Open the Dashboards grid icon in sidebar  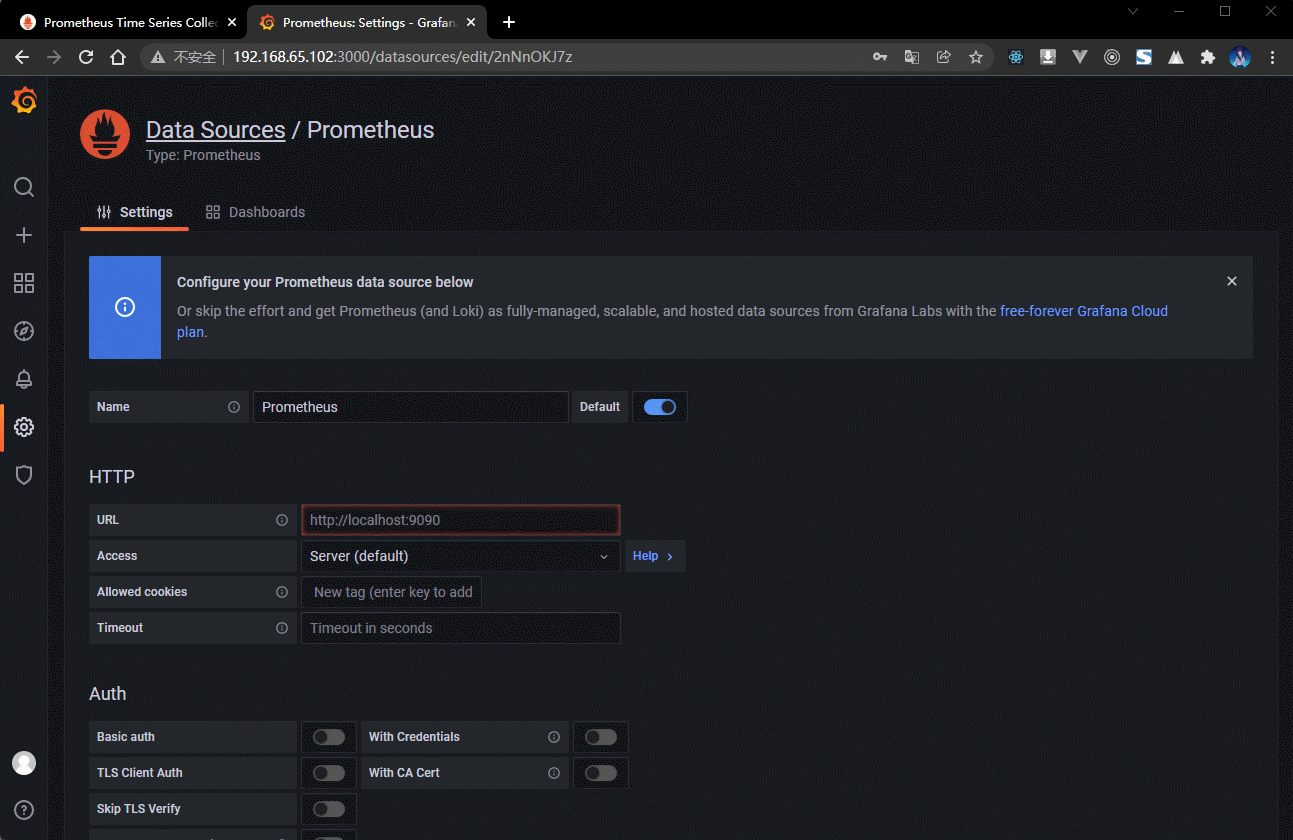[24, 283]
